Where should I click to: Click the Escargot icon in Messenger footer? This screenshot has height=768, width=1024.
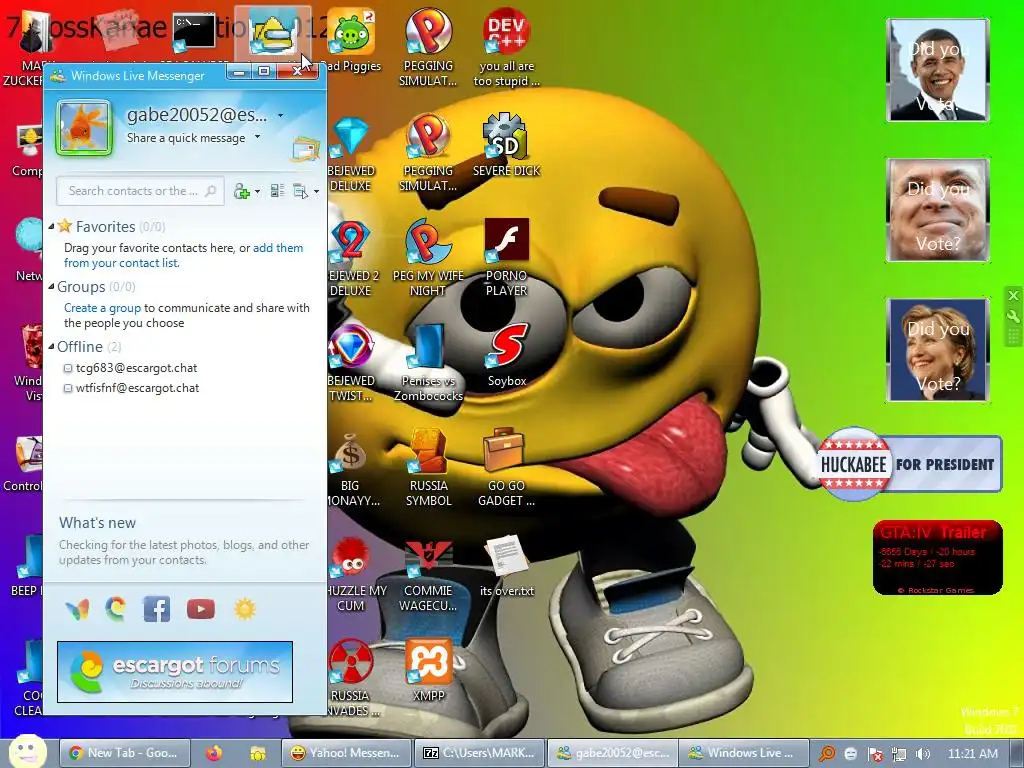click(x=116, y=609)
